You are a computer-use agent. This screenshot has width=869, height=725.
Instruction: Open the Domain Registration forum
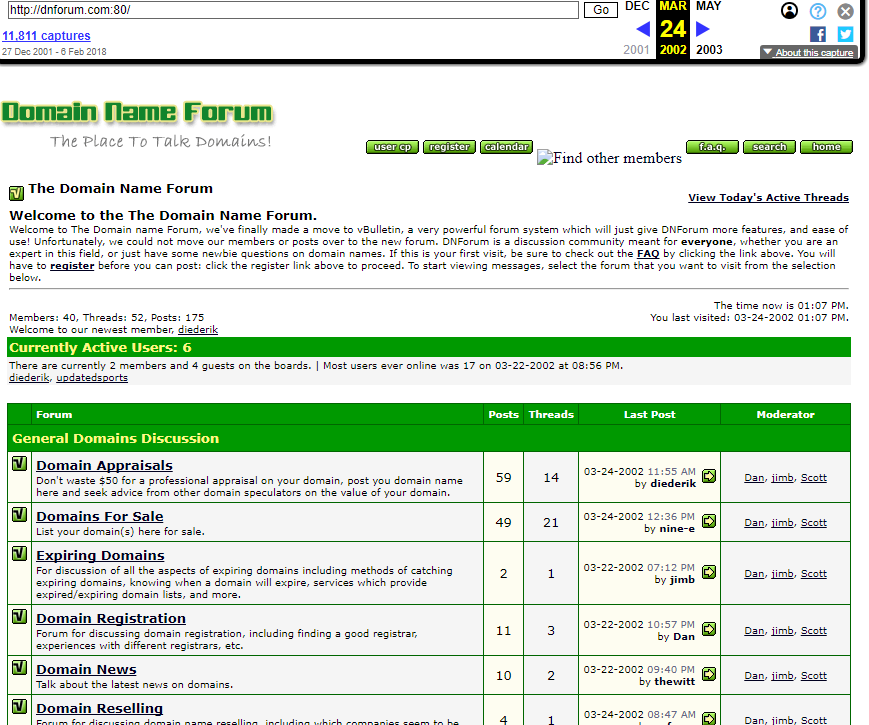111,618
